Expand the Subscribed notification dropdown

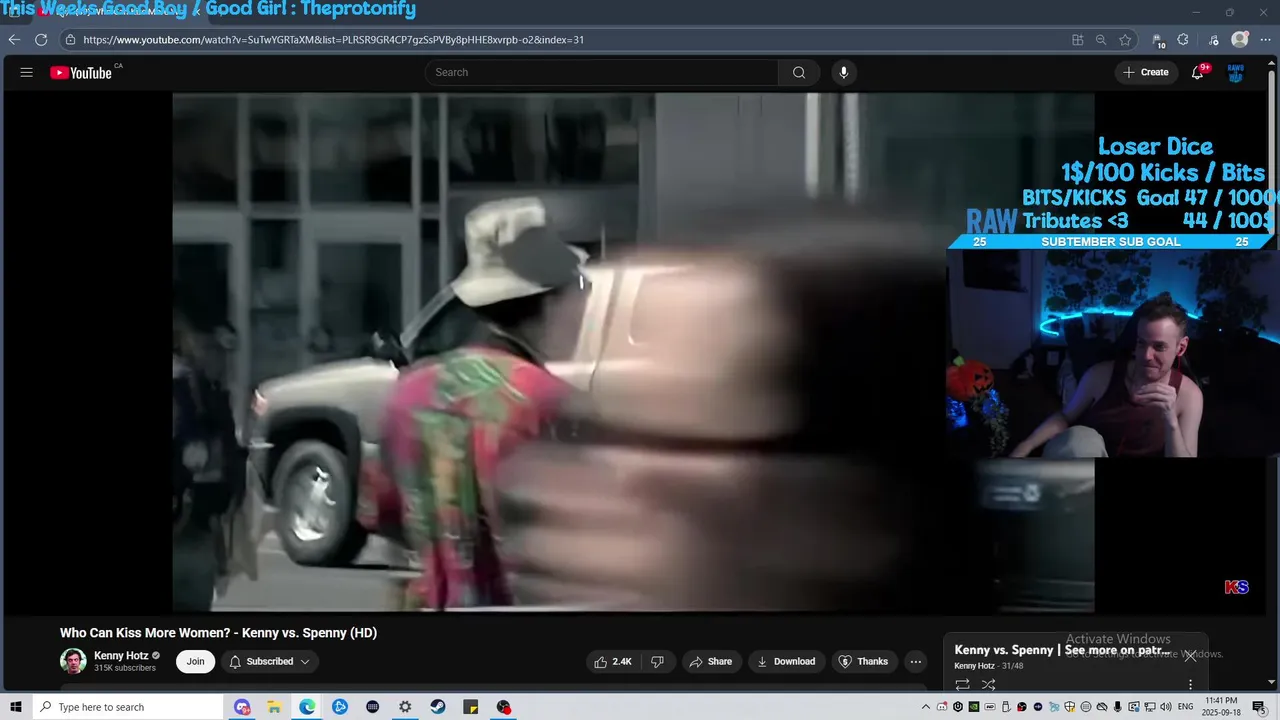(x=269, y=661)
